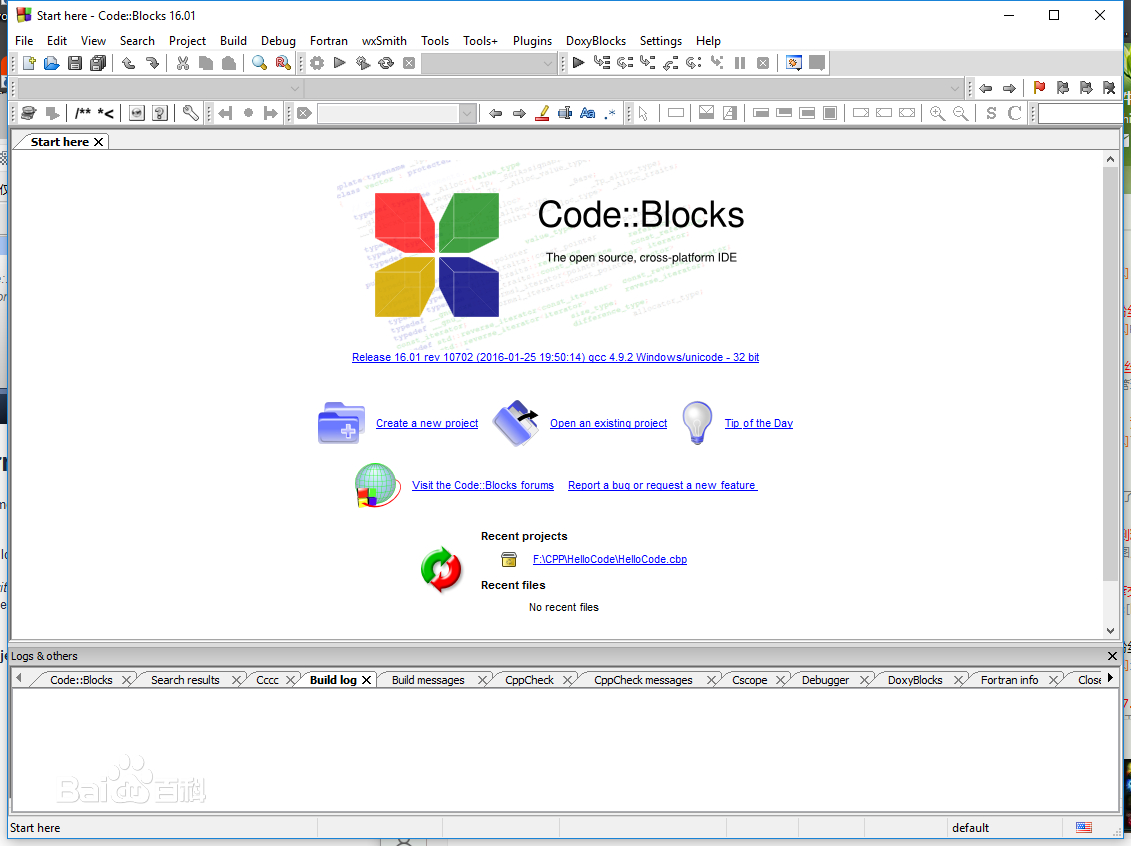Open the Plugins menu

click(532, 41)
